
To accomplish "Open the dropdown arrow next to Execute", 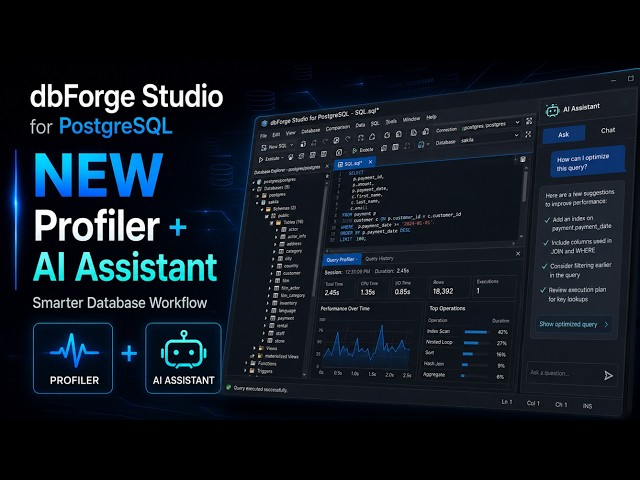I will click(282, 158).
